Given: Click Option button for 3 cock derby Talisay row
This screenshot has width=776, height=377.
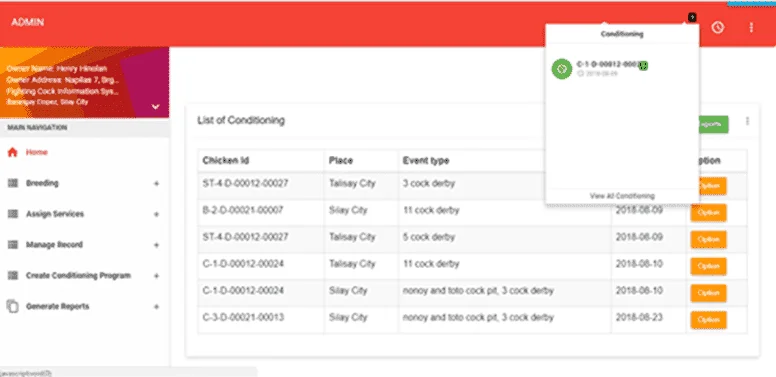Looking at the screenshot, I should point(712,186).
